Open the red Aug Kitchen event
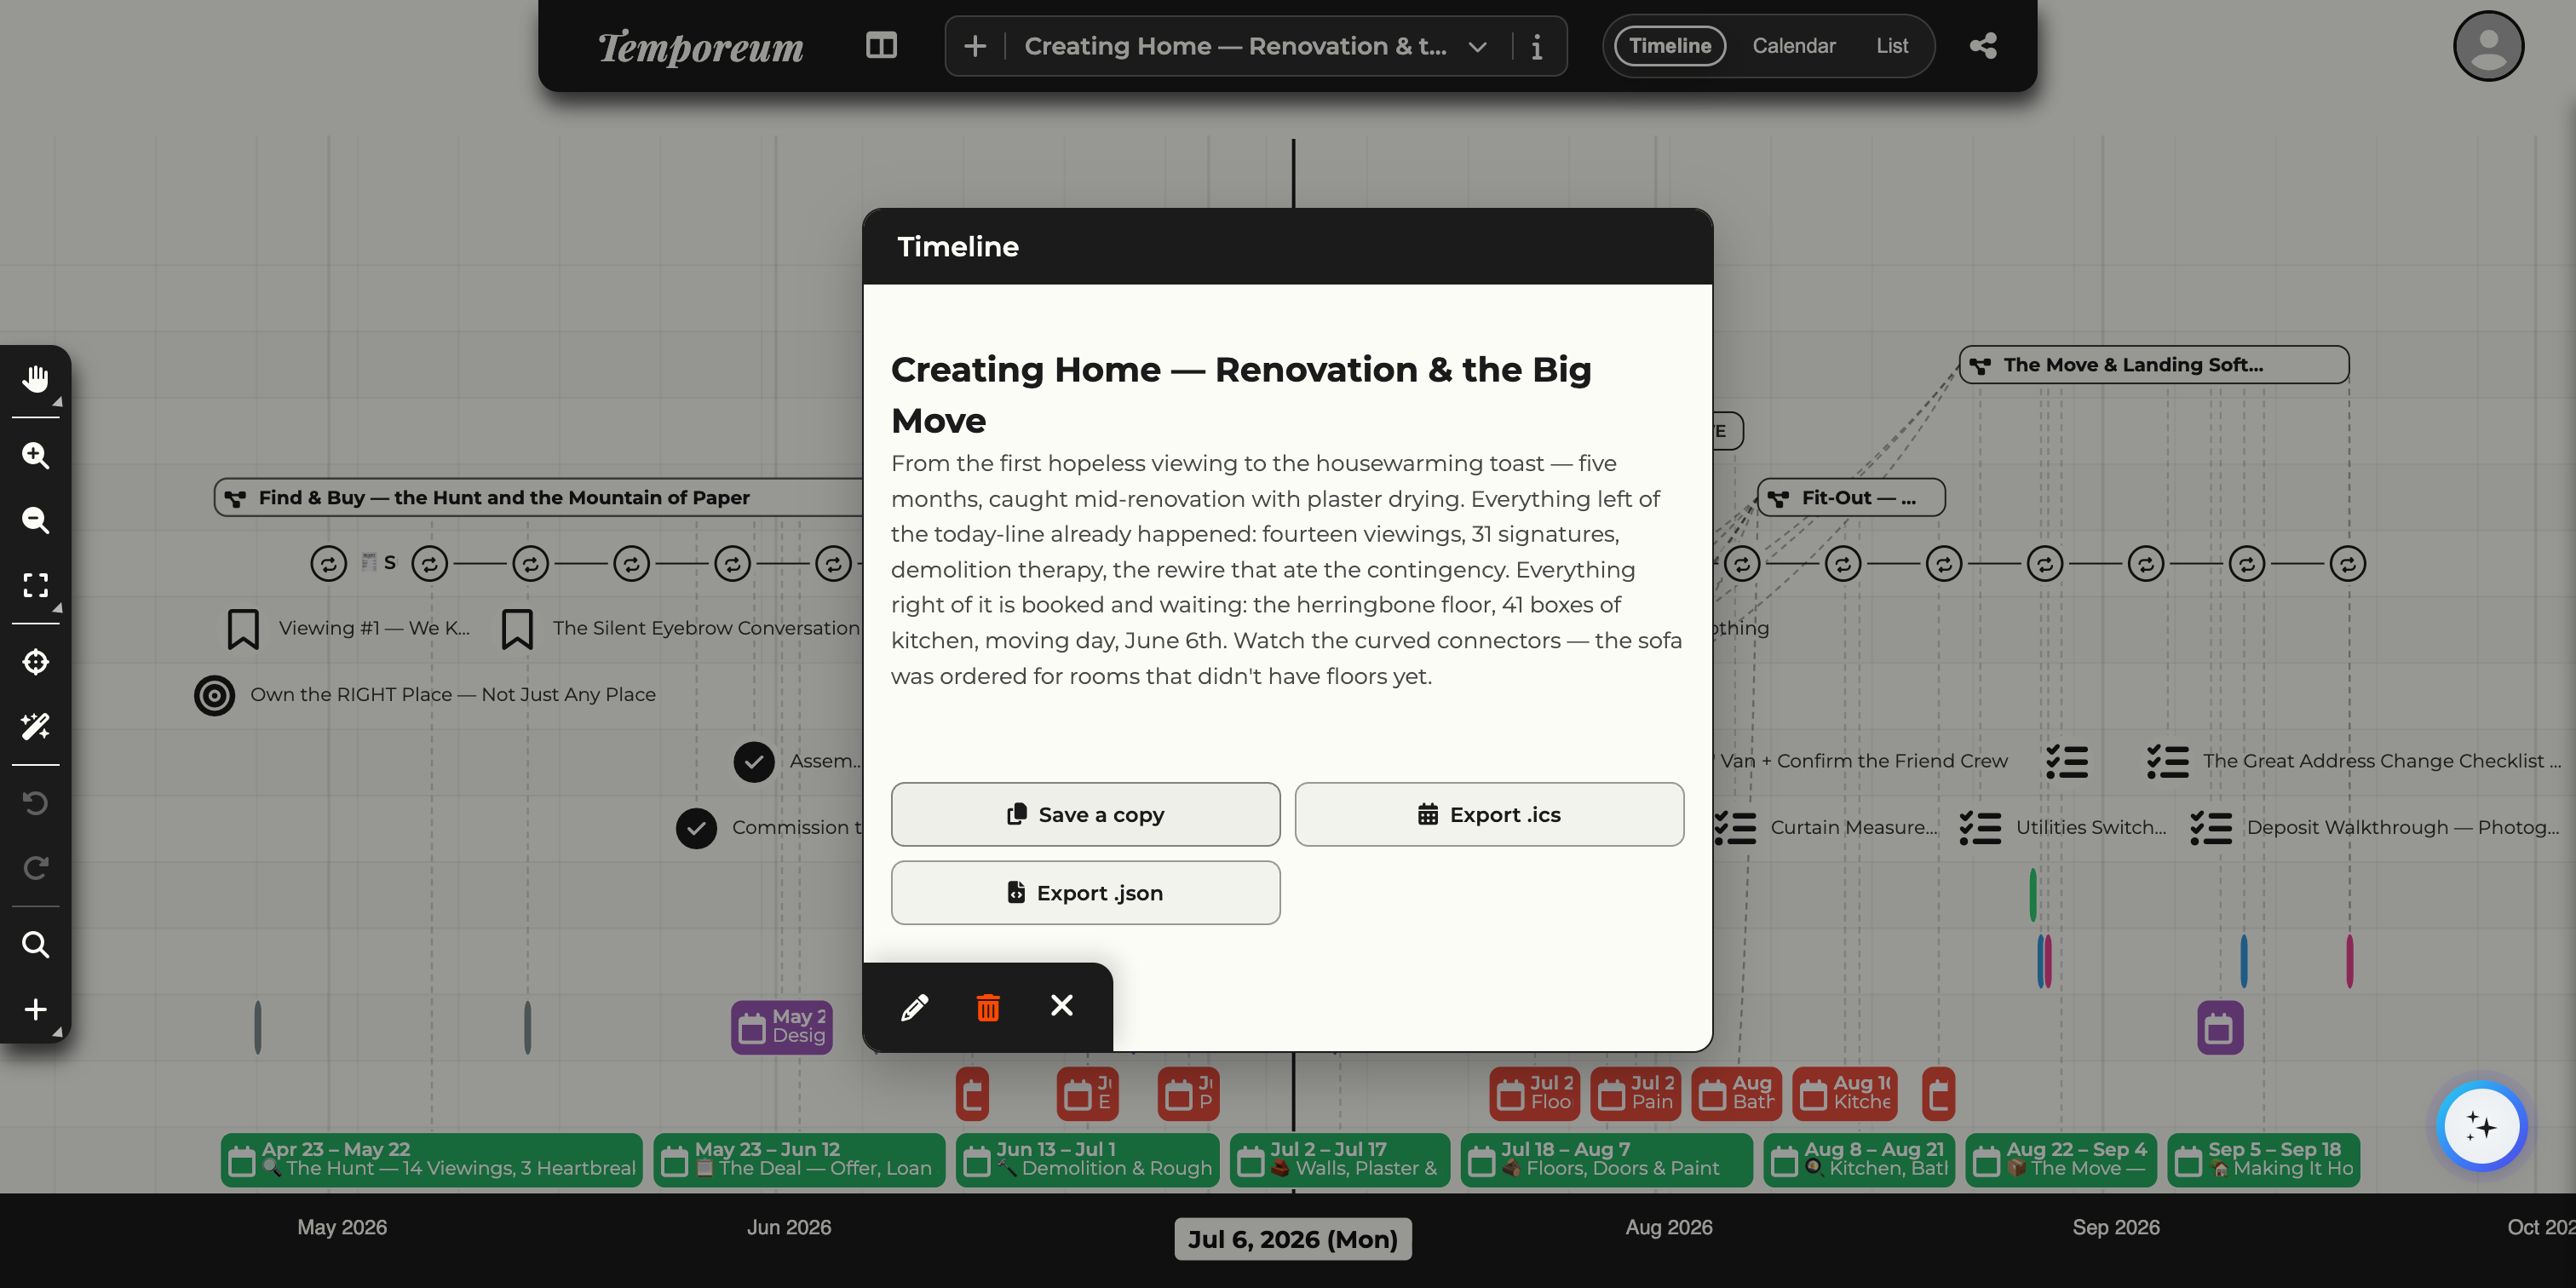 click(x=1845, y=1093)
